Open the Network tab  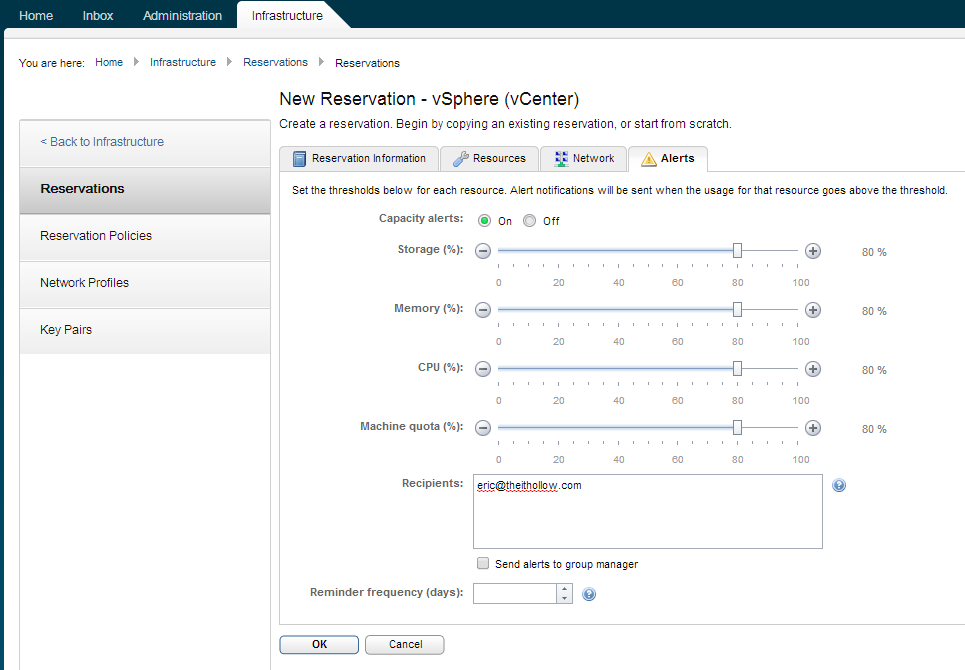[x=584, y=159]
